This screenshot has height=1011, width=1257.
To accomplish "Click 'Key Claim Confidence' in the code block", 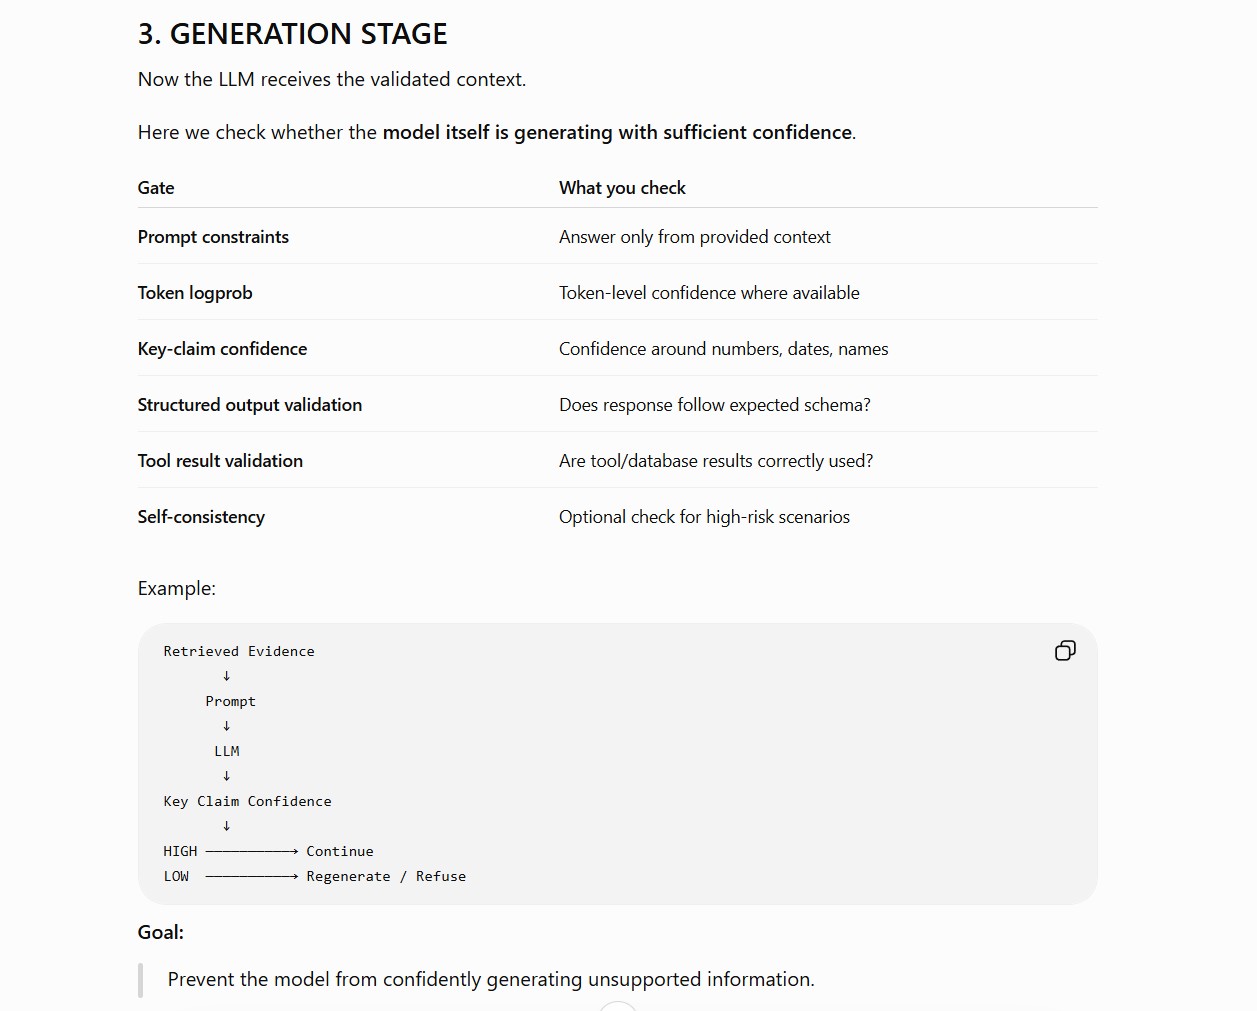I will pyautogui.click(x=247, y=801).
